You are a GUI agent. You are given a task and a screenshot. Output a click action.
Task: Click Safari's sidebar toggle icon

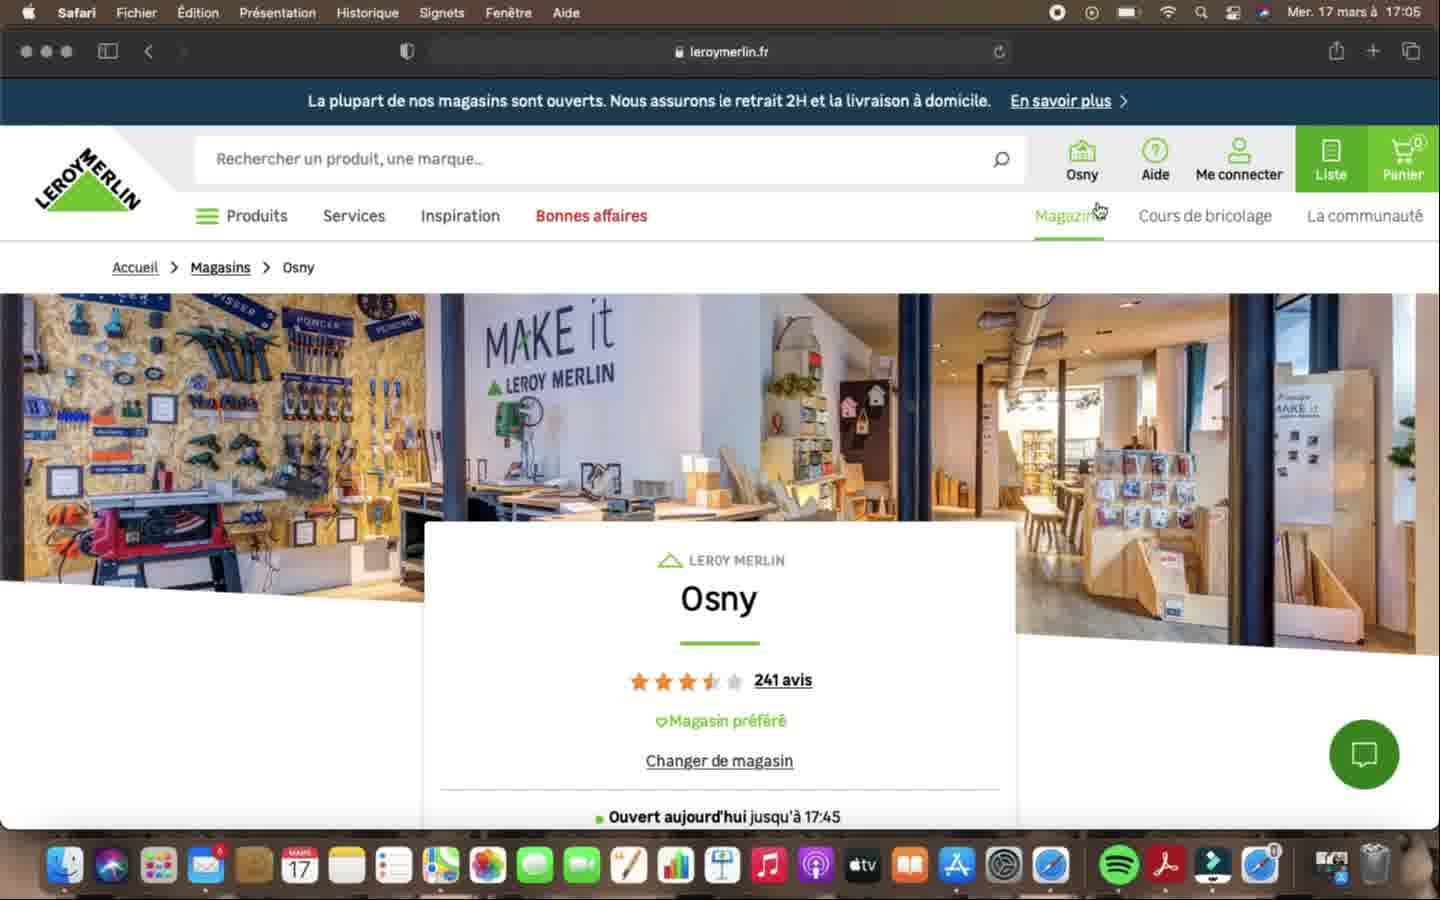pyautogui.click(x=108, y=51)
